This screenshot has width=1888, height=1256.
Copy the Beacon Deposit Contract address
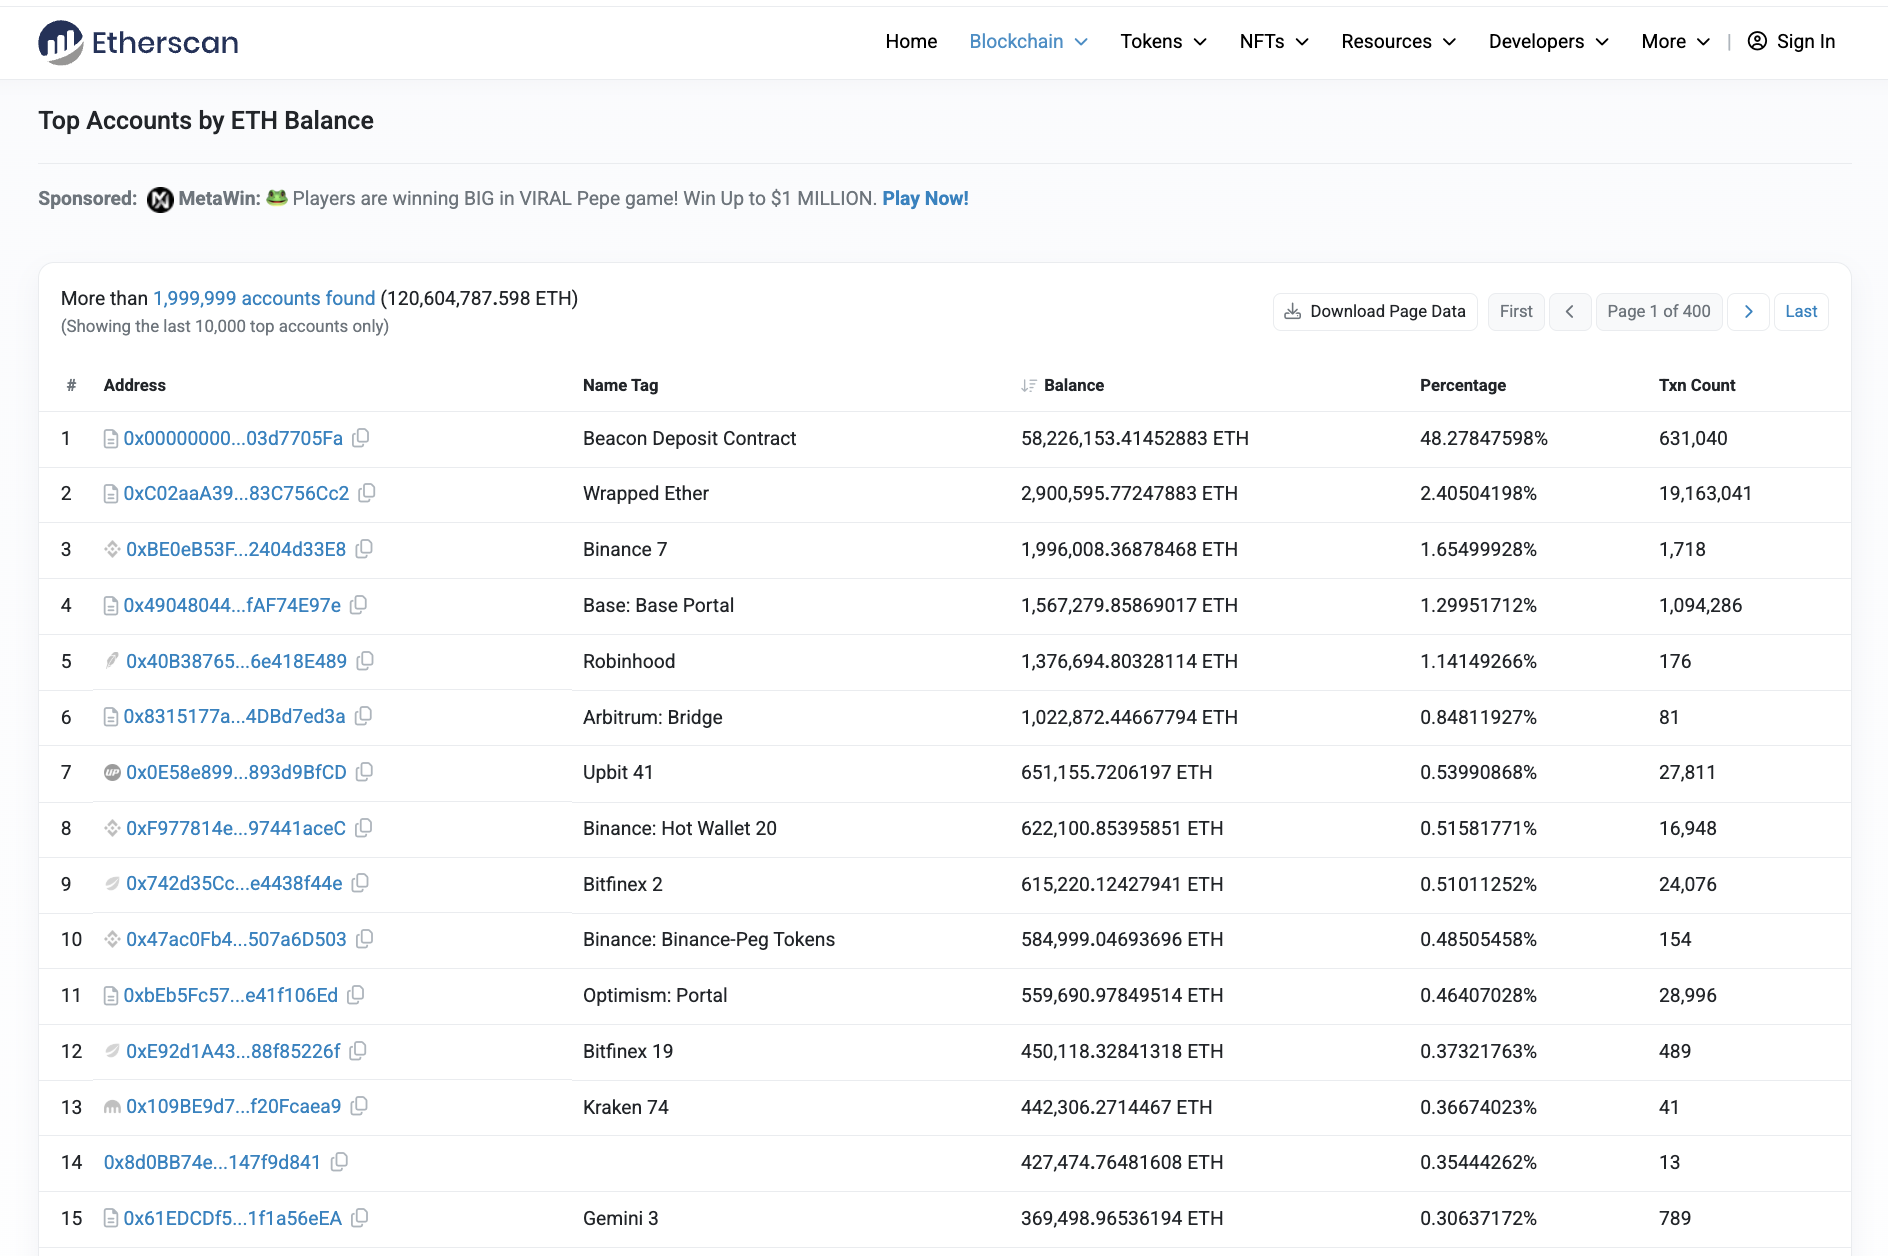click(361, 438)
